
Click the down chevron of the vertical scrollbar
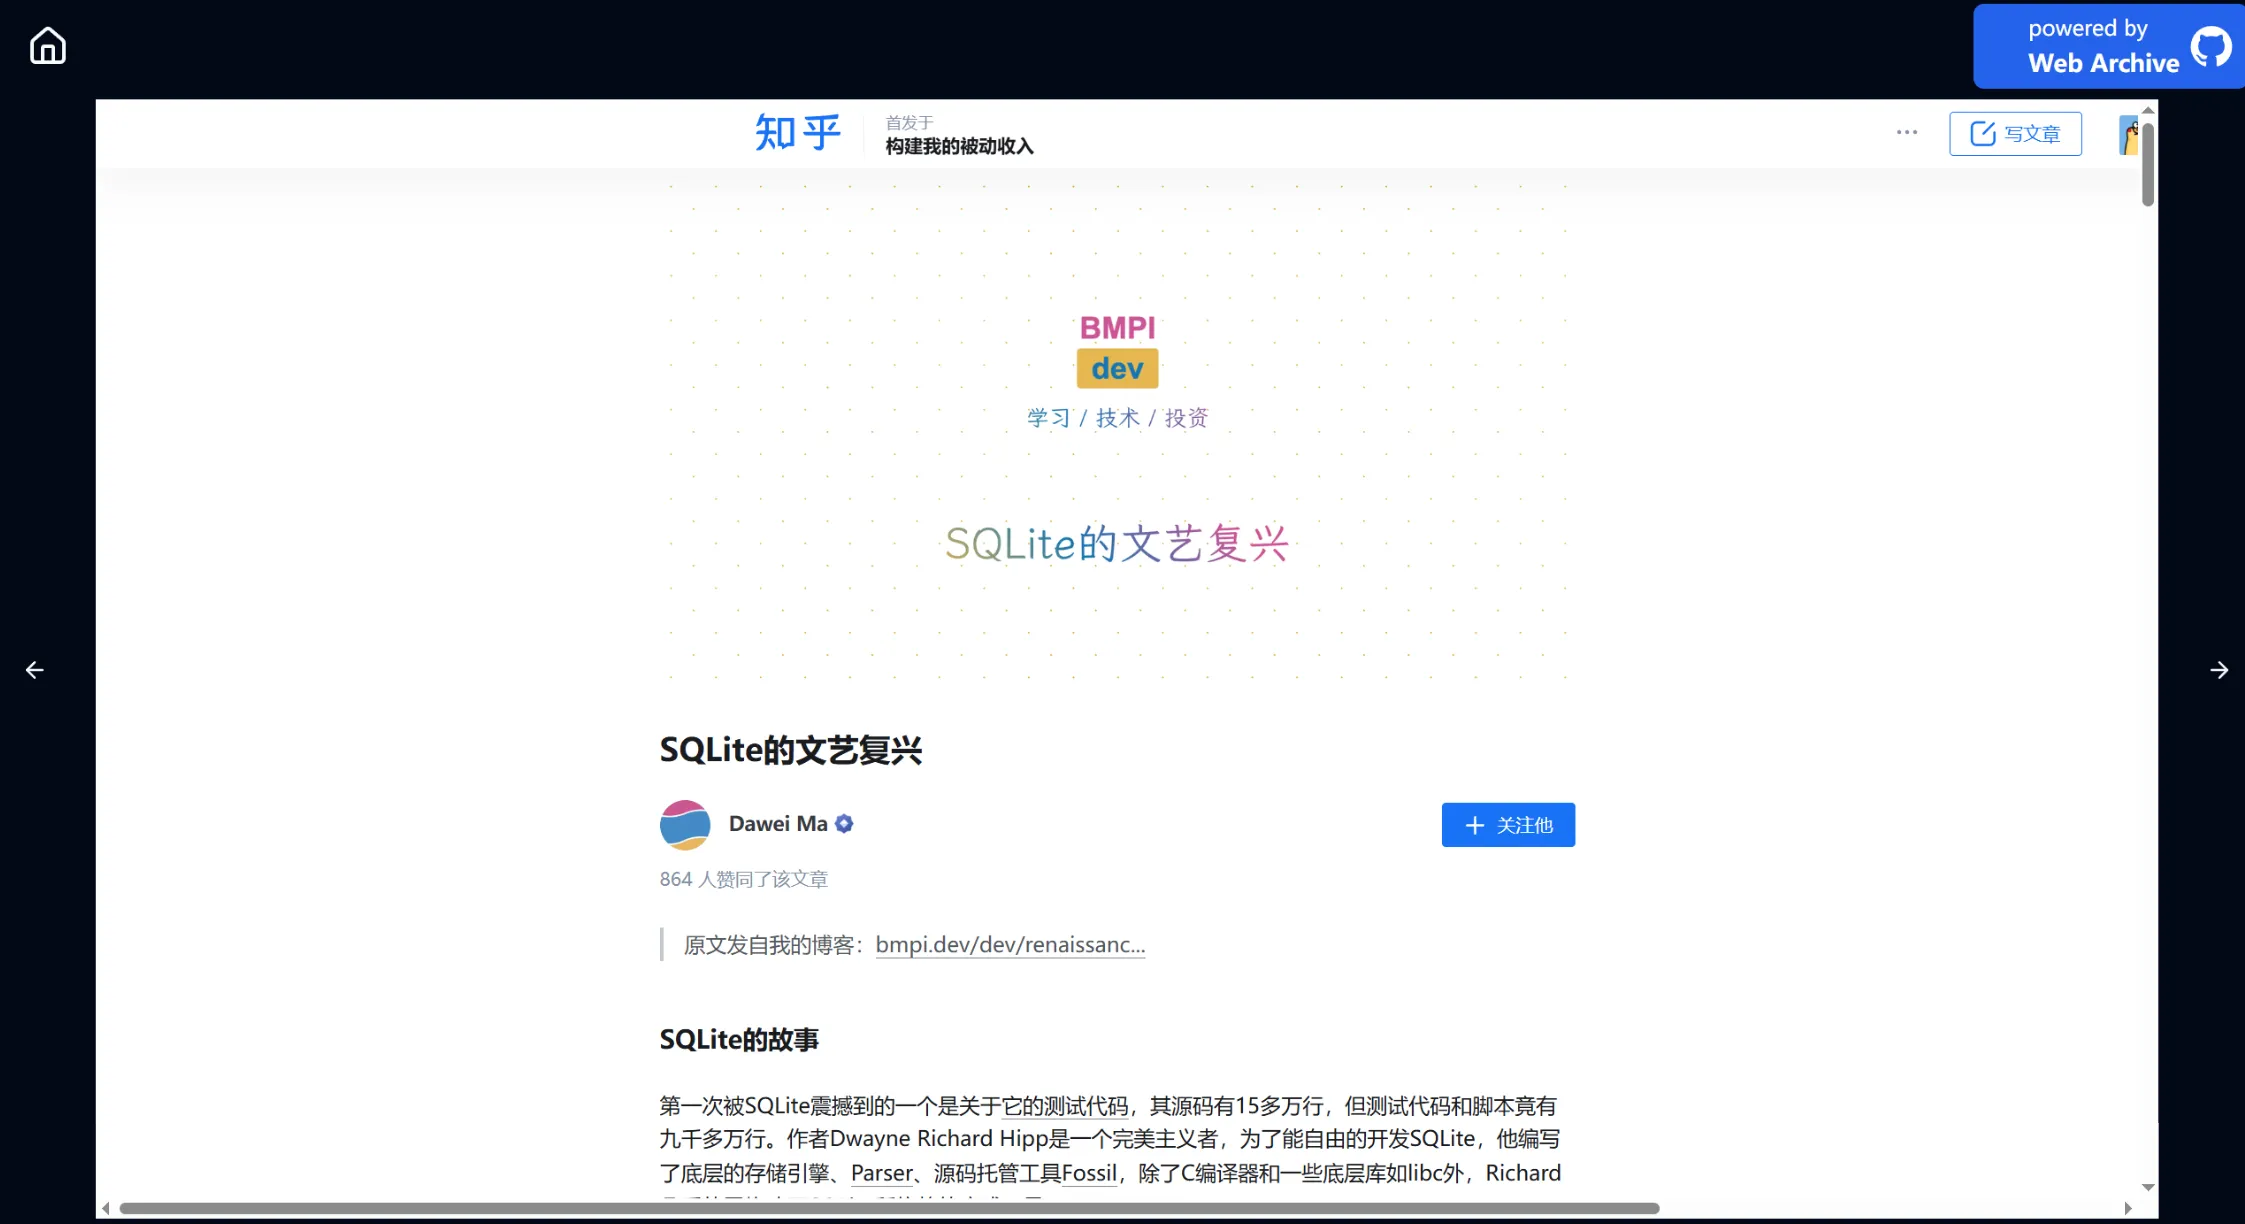(2146, 1187)
